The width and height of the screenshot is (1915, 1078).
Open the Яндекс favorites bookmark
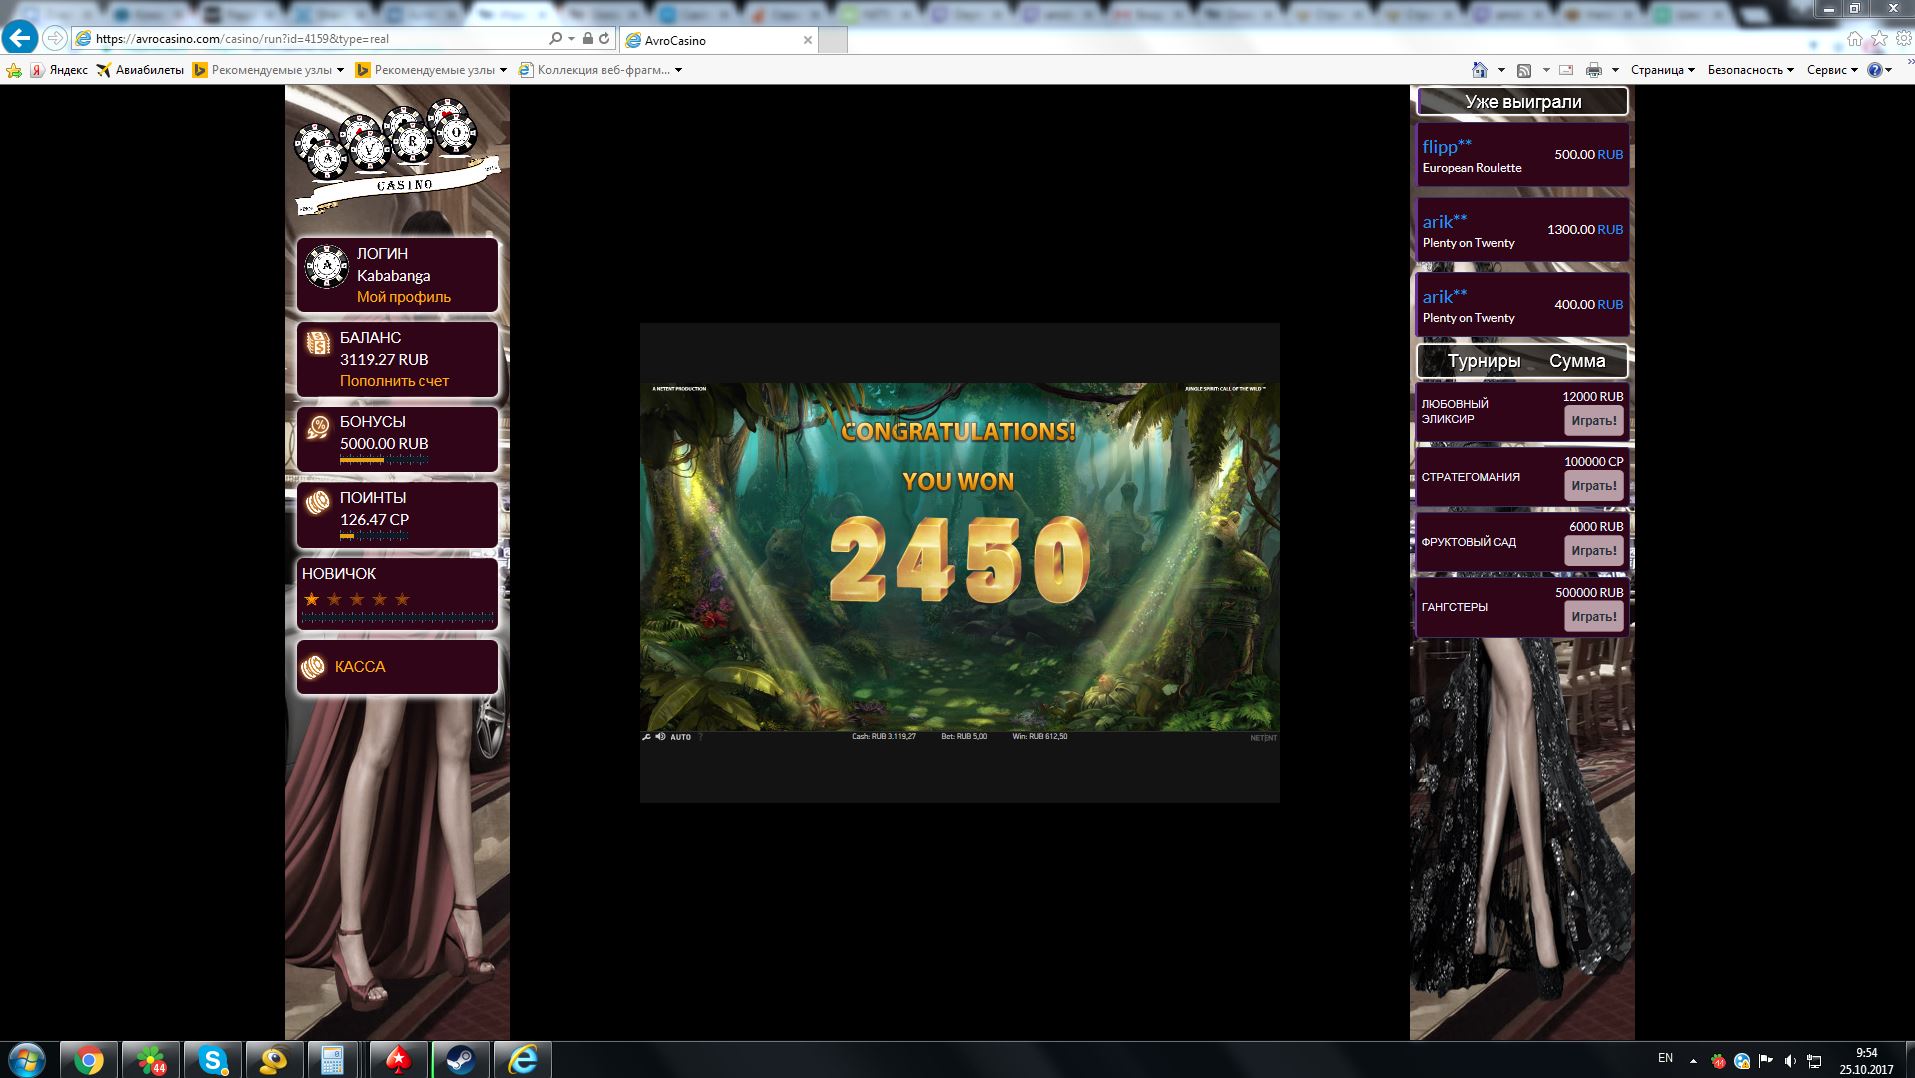[x=59, y=70]
